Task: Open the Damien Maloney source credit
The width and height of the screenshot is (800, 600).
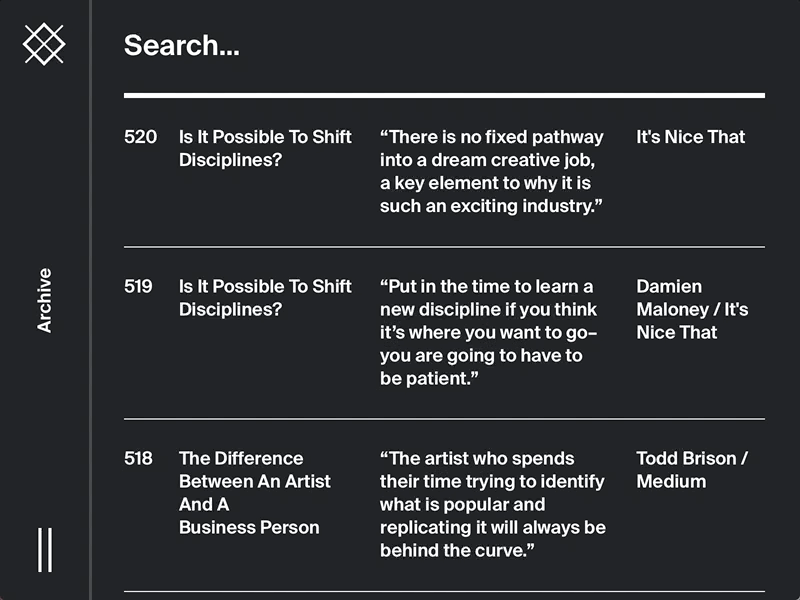Action: click(x=692, y=309)
